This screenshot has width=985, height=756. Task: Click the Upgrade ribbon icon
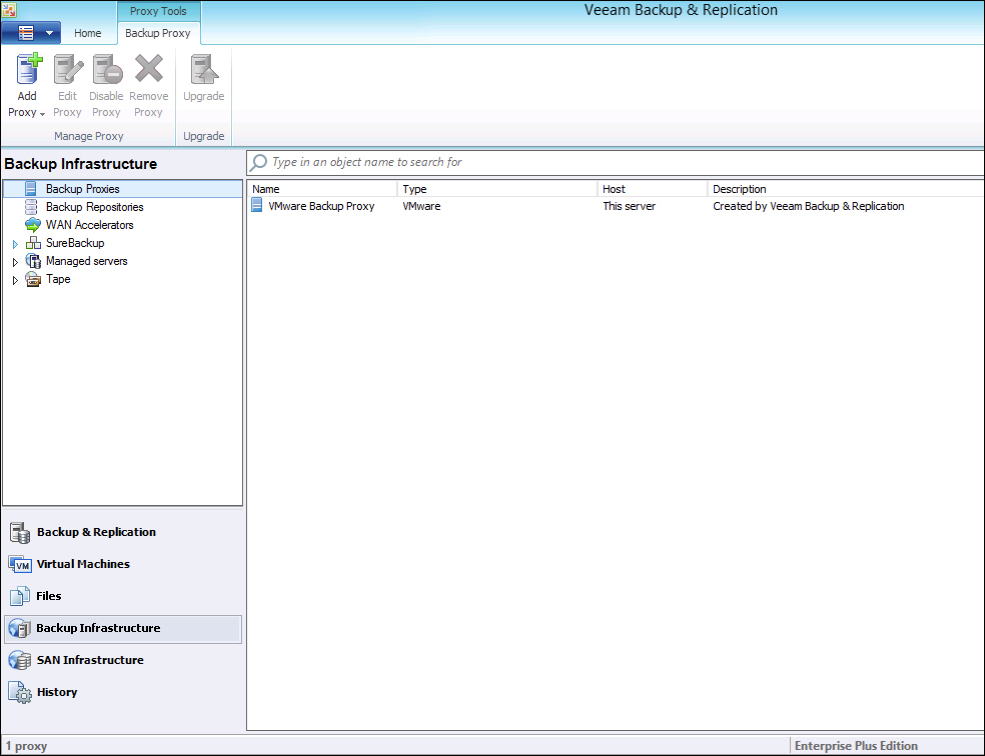click(204, 70)
